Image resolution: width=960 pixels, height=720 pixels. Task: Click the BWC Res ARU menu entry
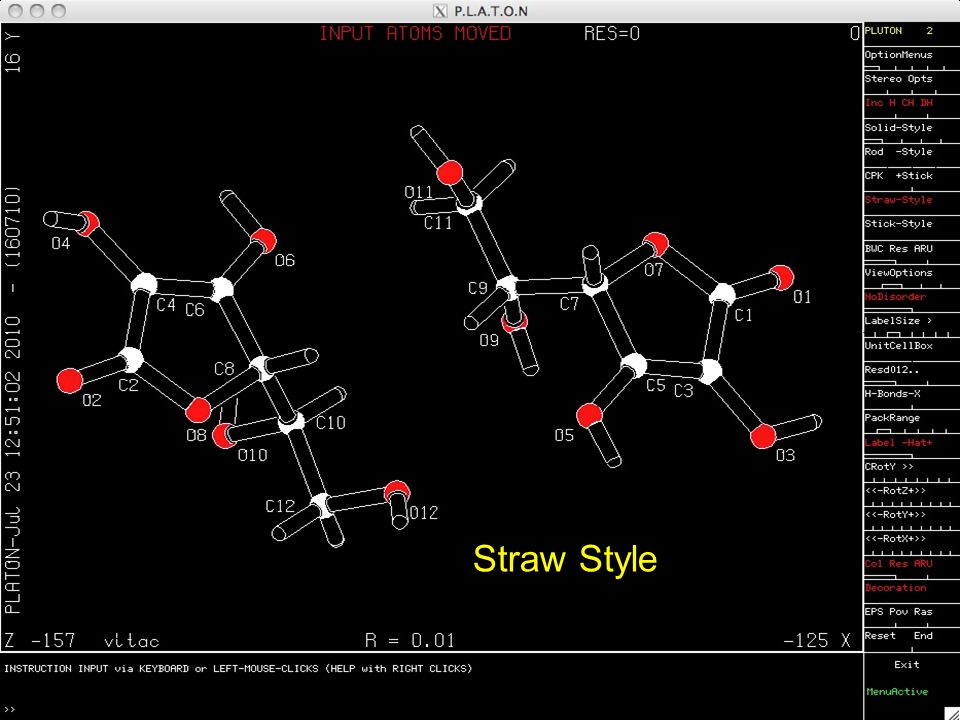tap(898, 249)
